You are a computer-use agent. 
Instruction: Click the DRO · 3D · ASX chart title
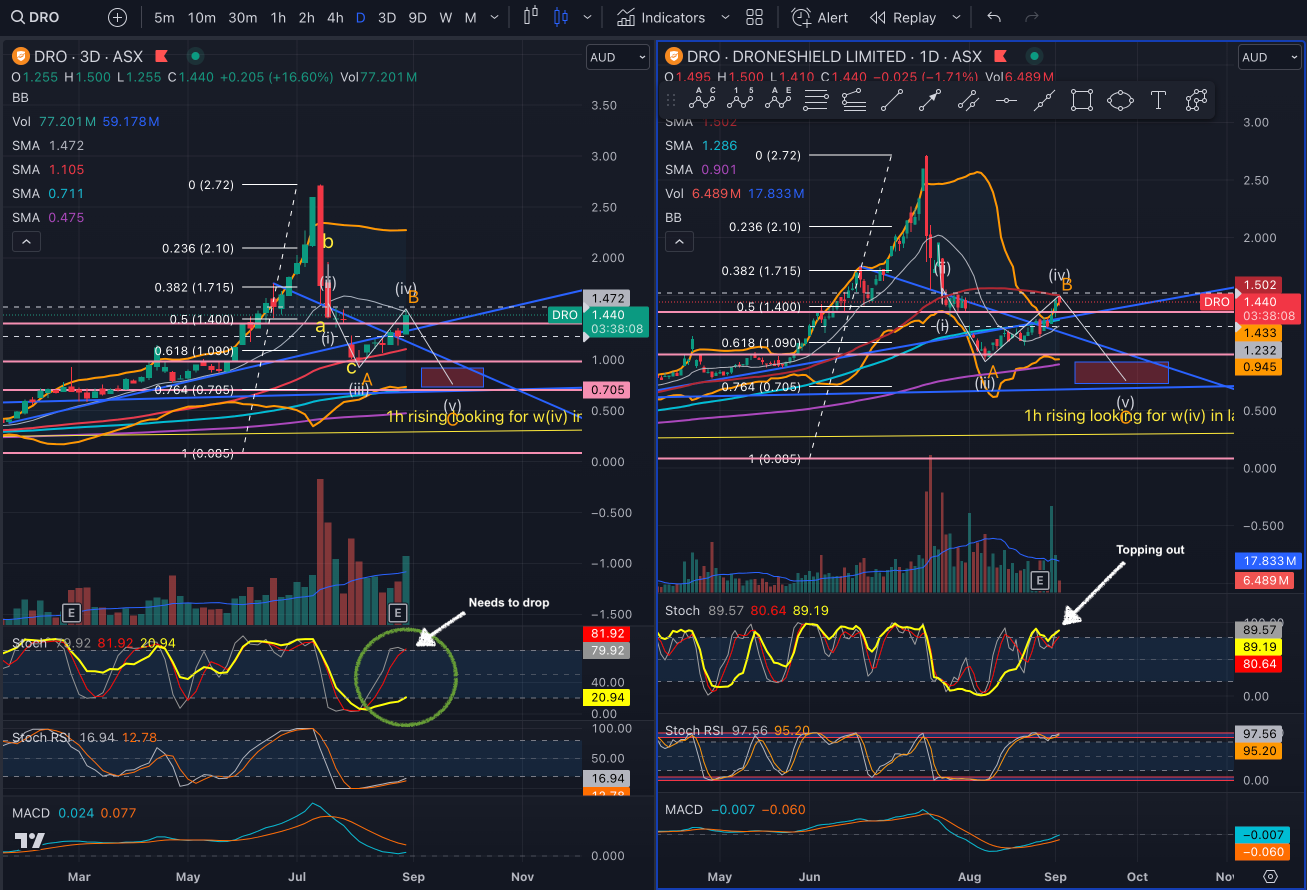88,57
